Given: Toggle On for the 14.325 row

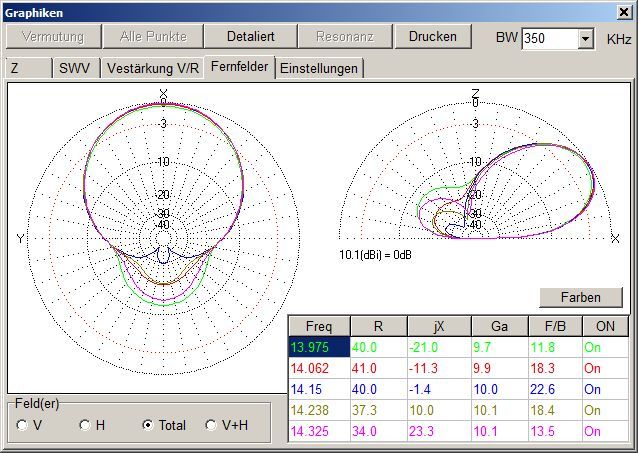Looking at the screenshot, I should coord(605,431).
